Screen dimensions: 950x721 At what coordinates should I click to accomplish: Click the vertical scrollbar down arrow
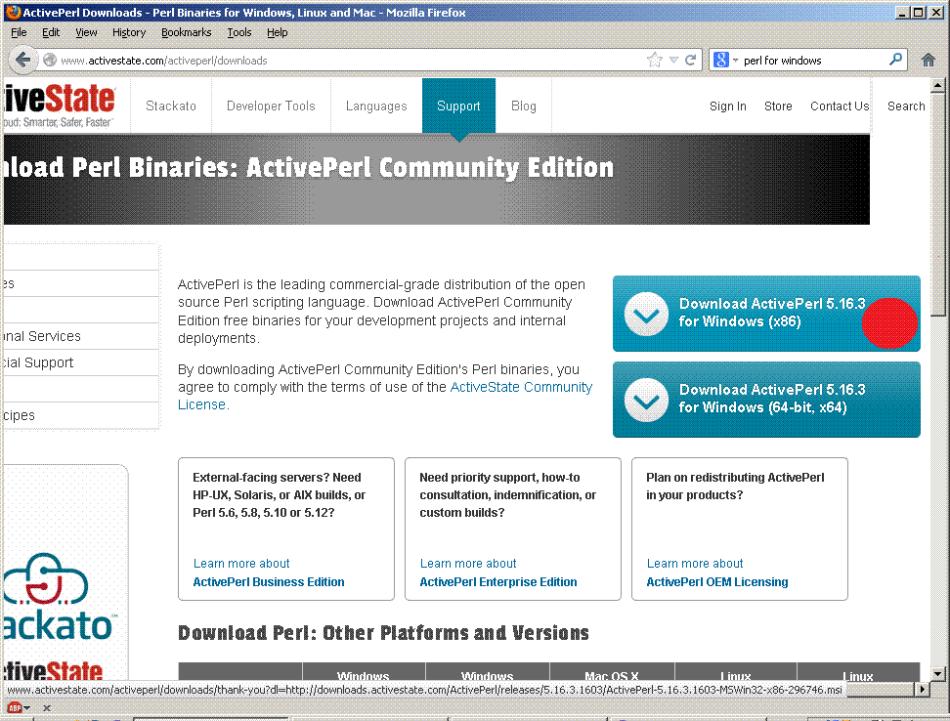click(937, 673)
